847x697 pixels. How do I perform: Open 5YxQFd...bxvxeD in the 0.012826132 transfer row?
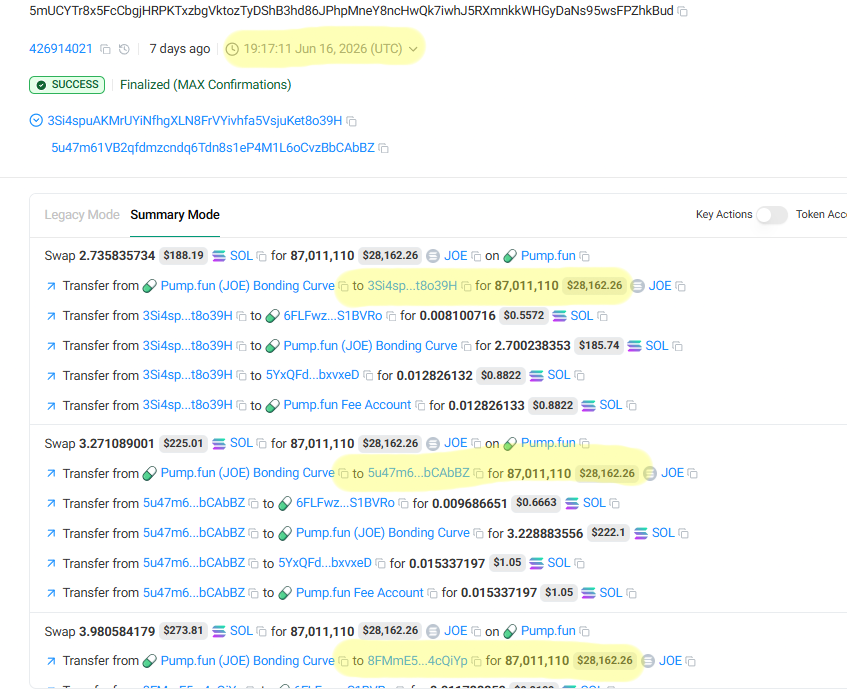click(x=312, y=375)
